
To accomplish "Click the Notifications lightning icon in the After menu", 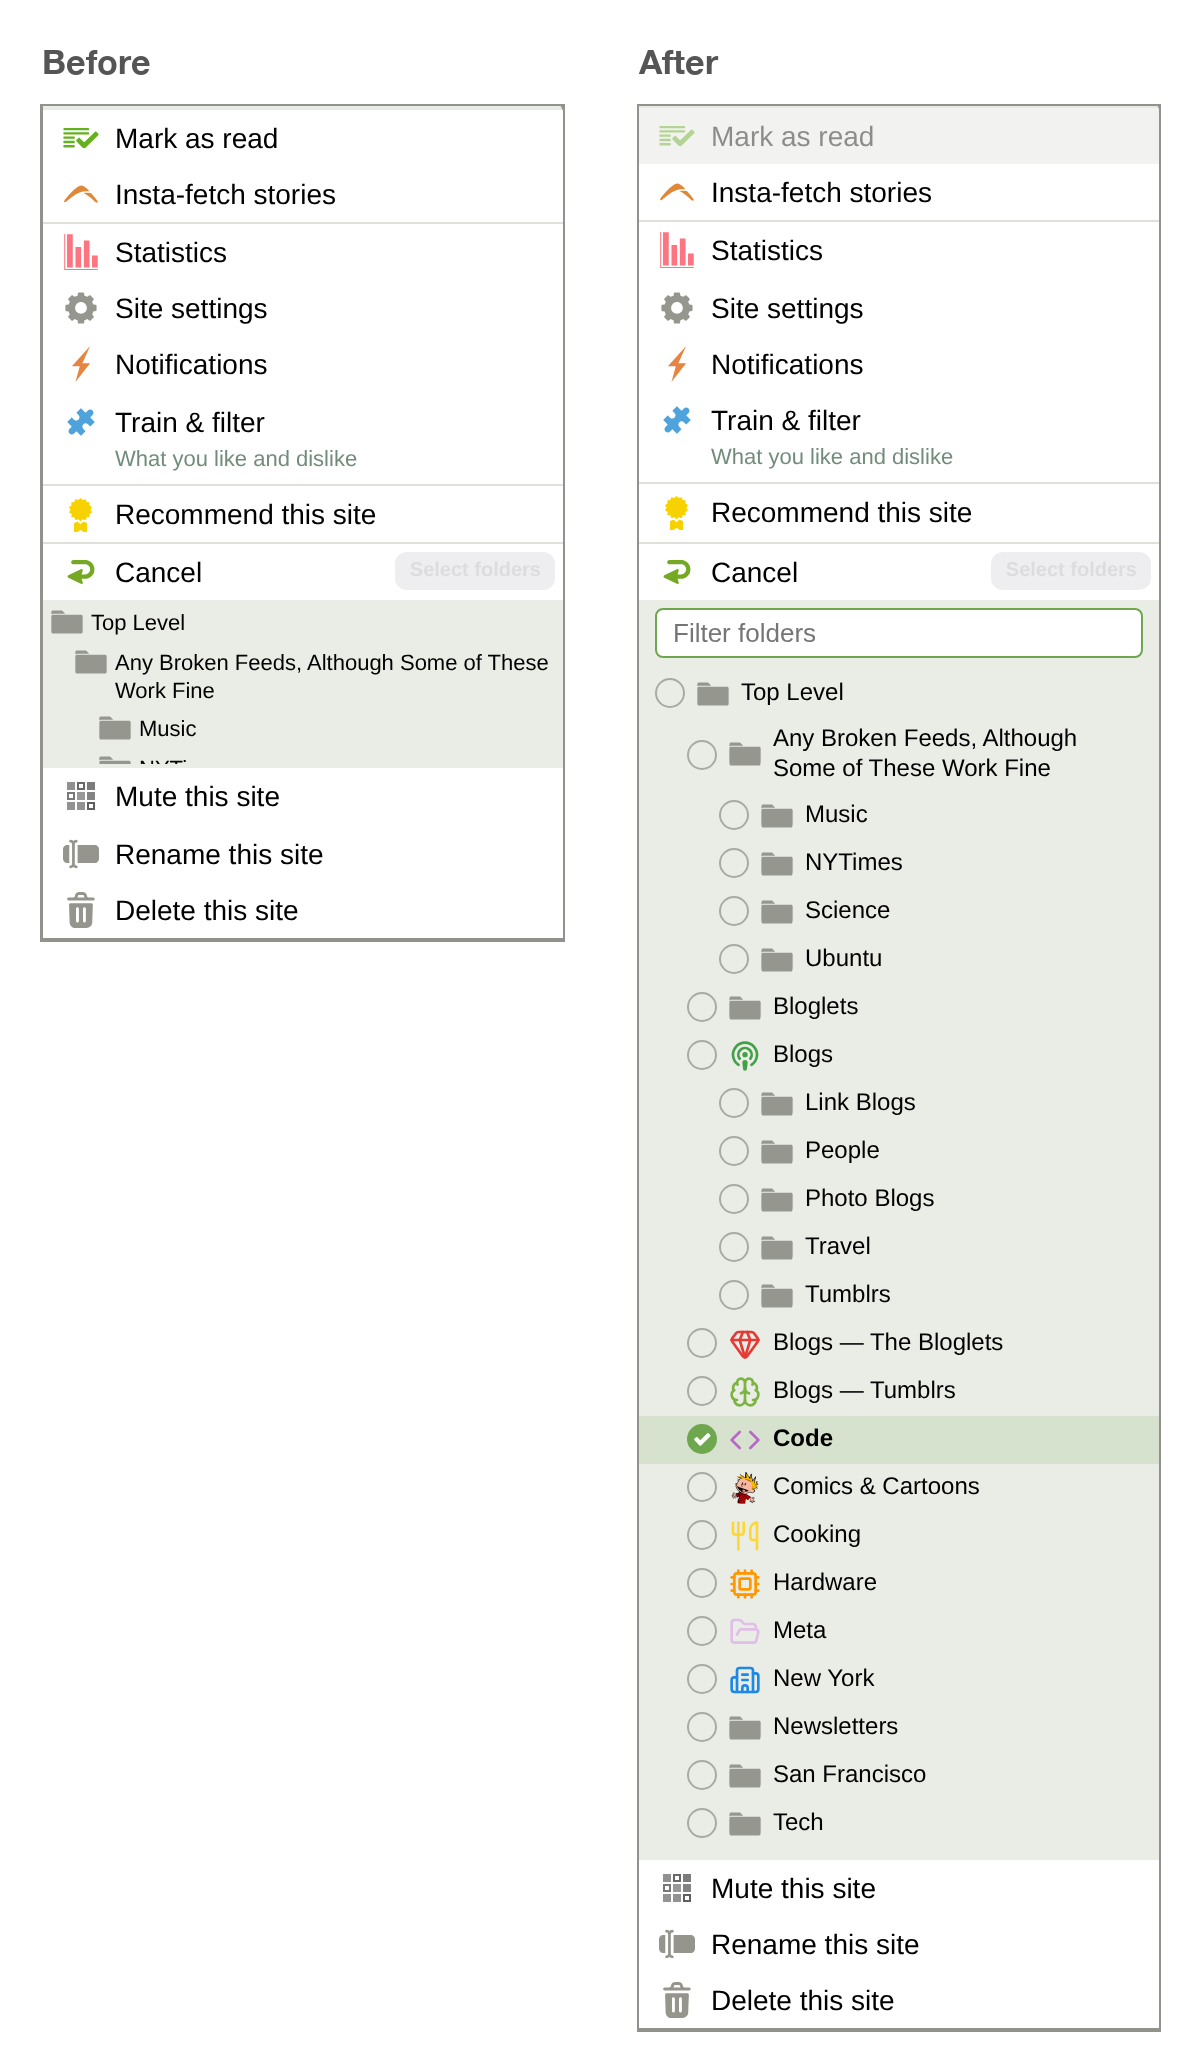I will click(x=677, y=364).
